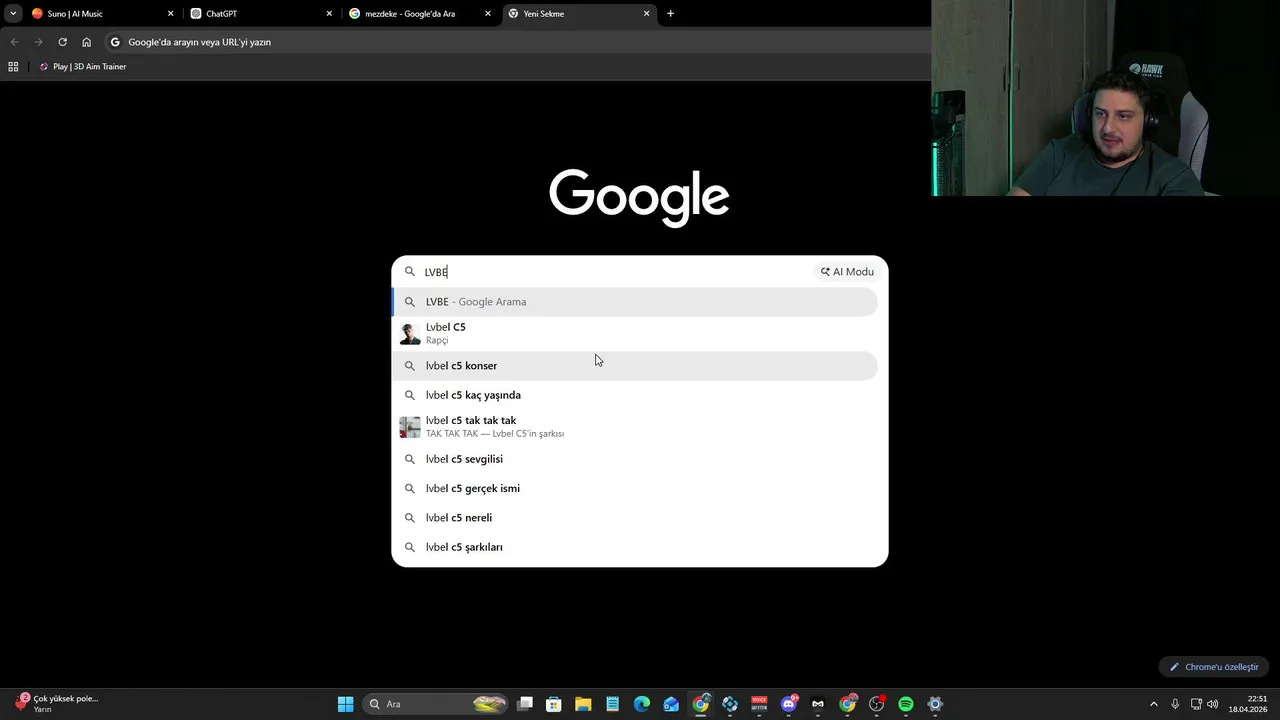This screenshot has width=1280, height=720.
Task: Open Outlook from the taskbar
Action: point(671,704)
